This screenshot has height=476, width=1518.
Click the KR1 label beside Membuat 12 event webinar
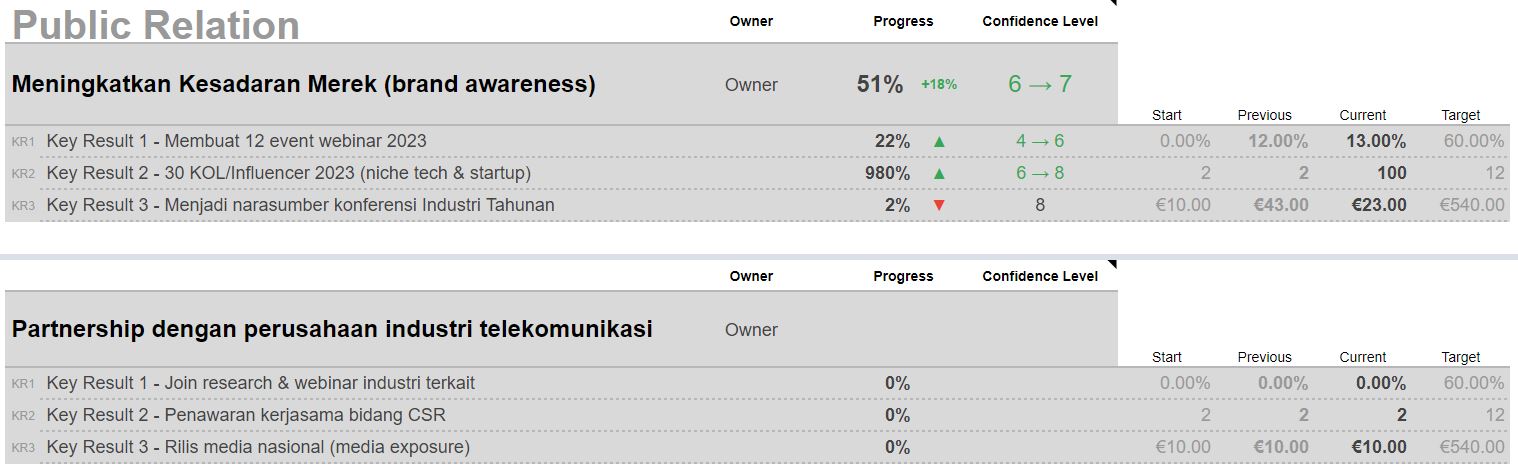pos(24,142)
